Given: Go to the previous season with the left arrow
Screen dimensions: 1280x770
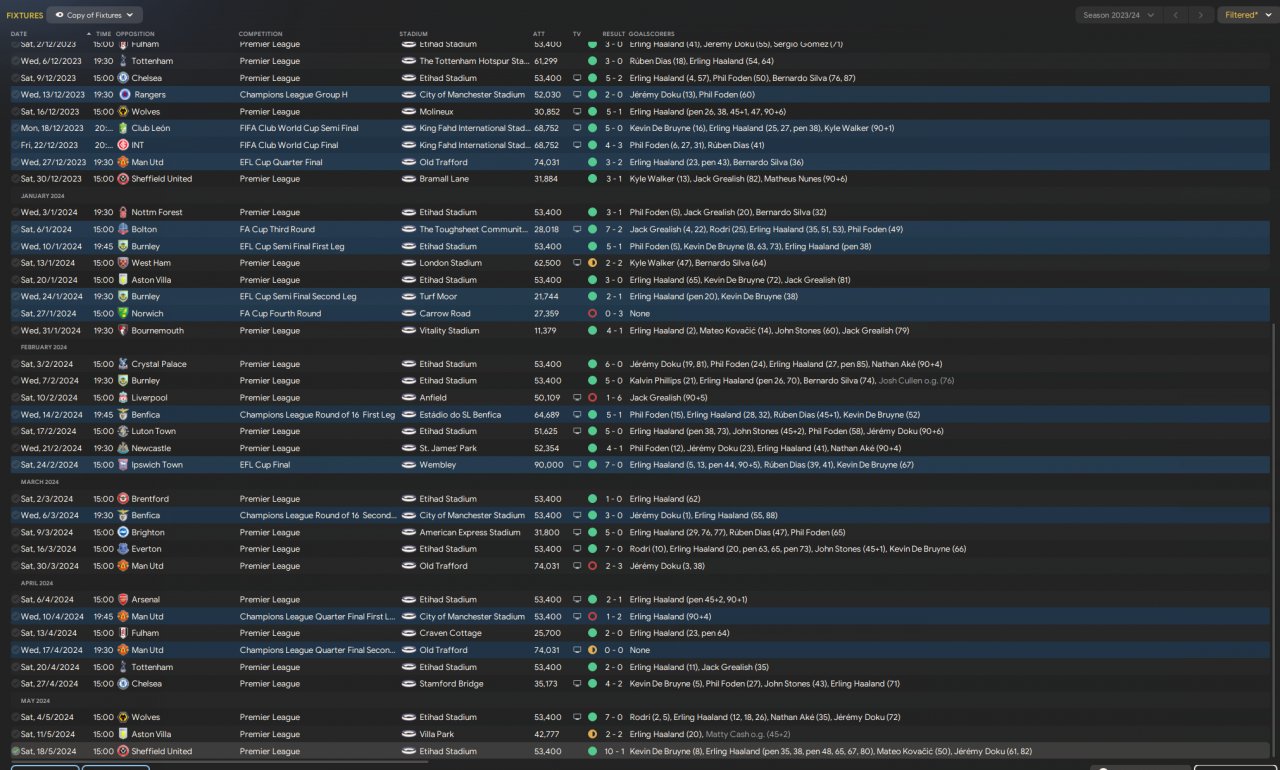Looking at the screenshot, I should (x=1178, y=15).
